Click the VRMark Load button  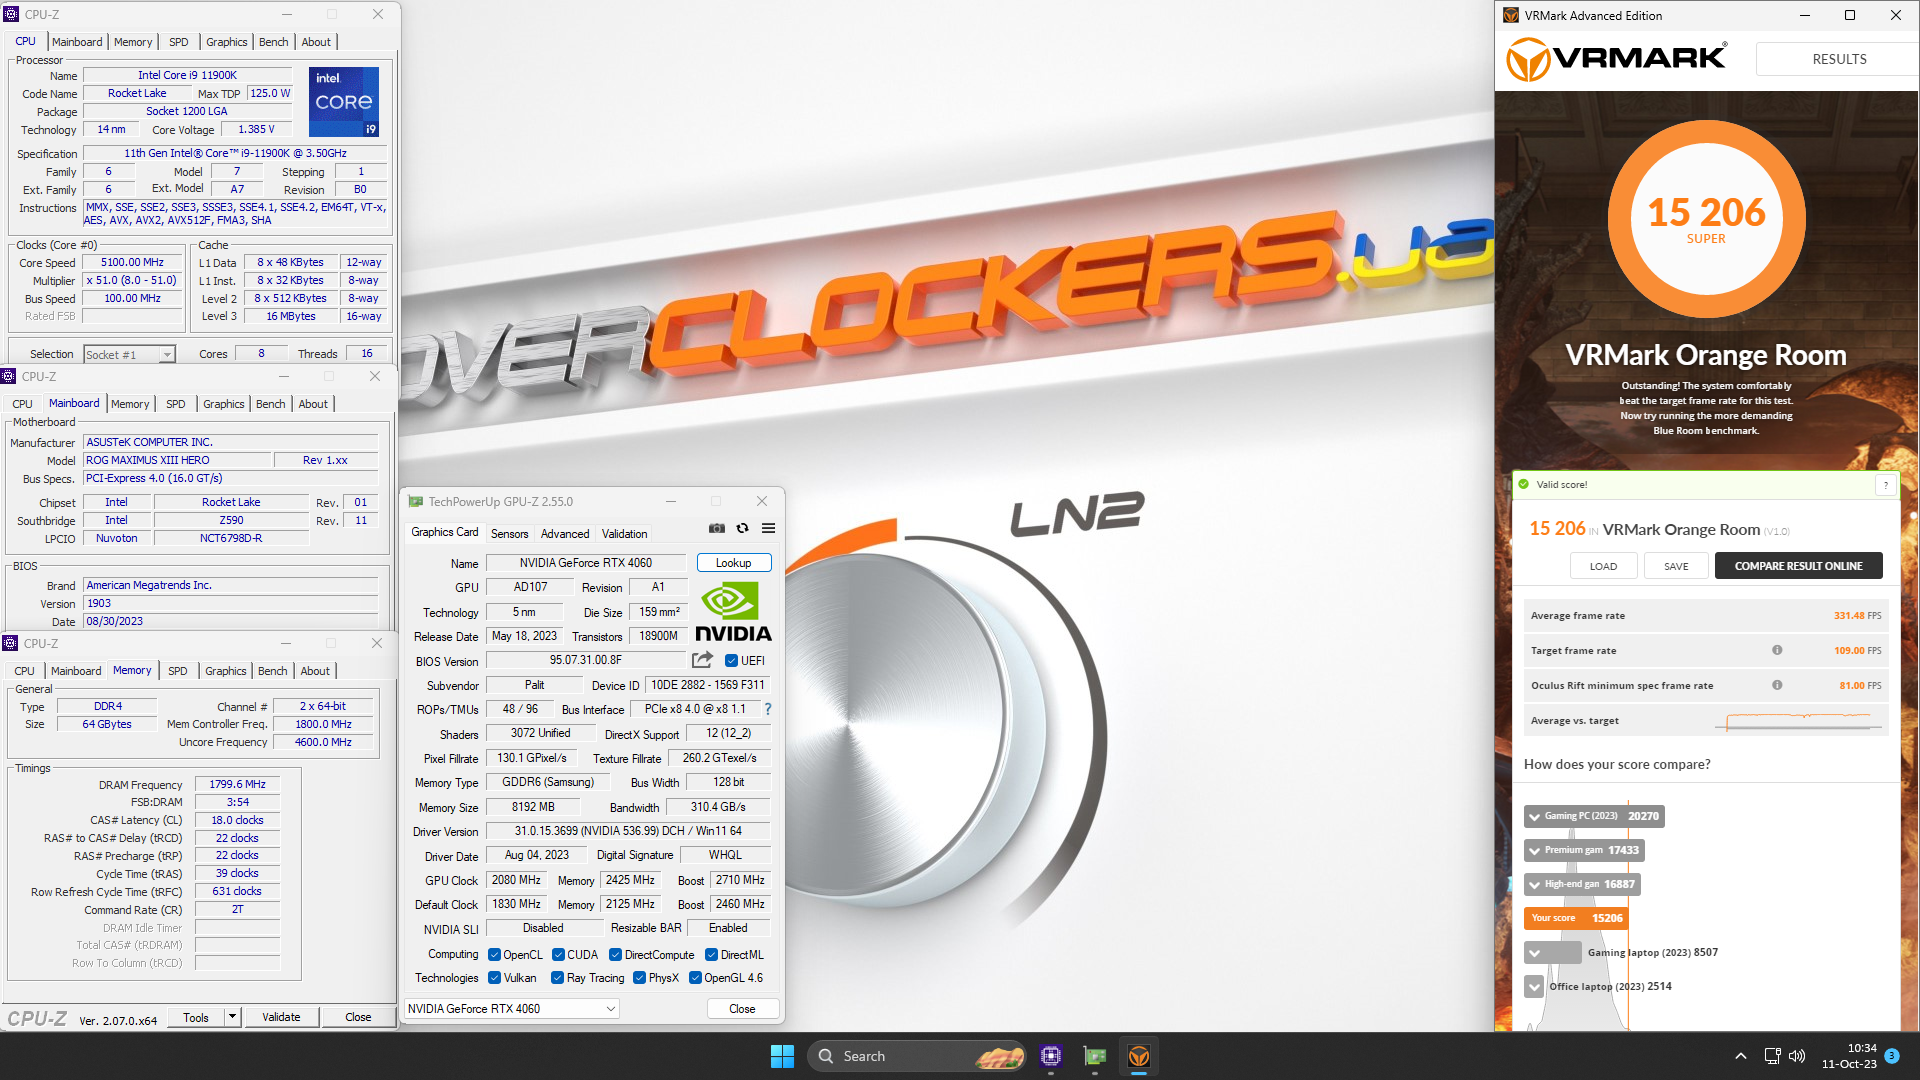(1603, 566)
